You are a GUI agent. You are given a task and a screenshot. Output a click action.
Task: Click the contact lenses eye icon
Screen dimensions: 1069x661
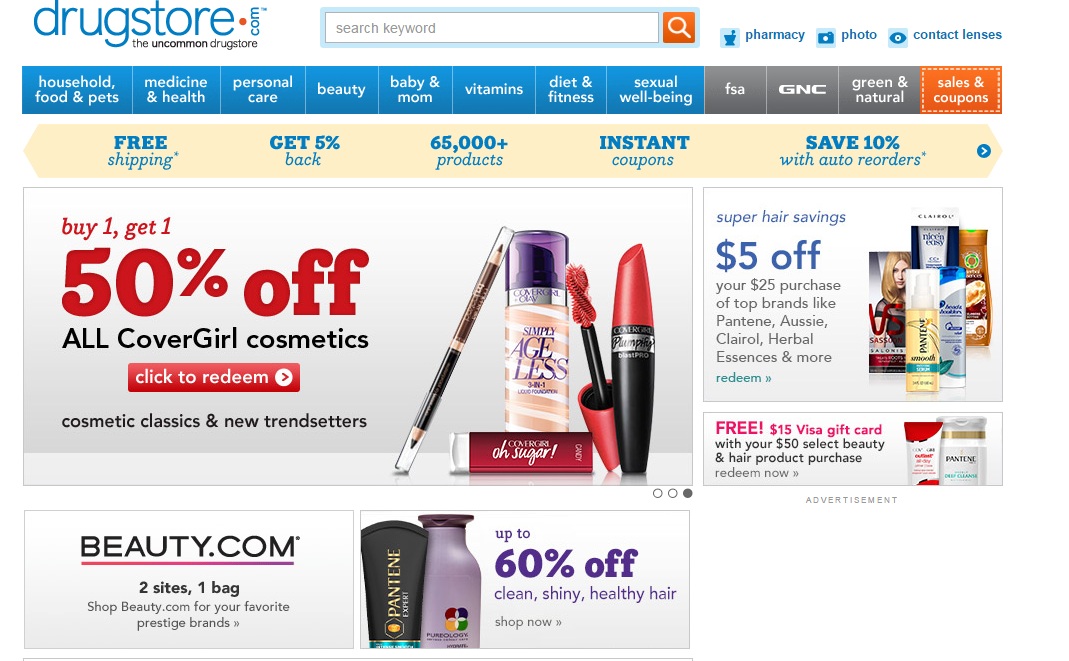pyautogui.click(x=897, y=37)
